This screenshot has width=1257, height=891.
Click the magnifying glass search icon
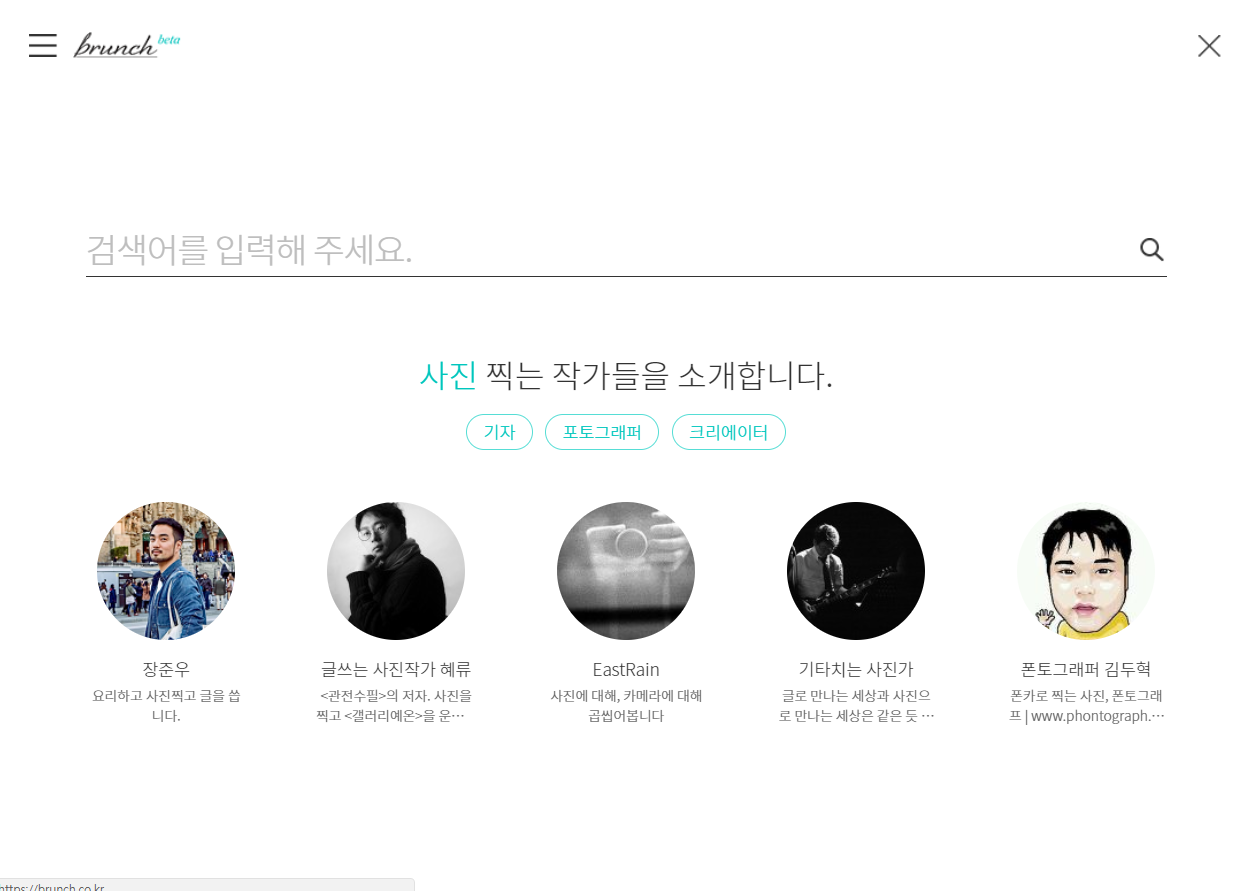click(1152, 250)
